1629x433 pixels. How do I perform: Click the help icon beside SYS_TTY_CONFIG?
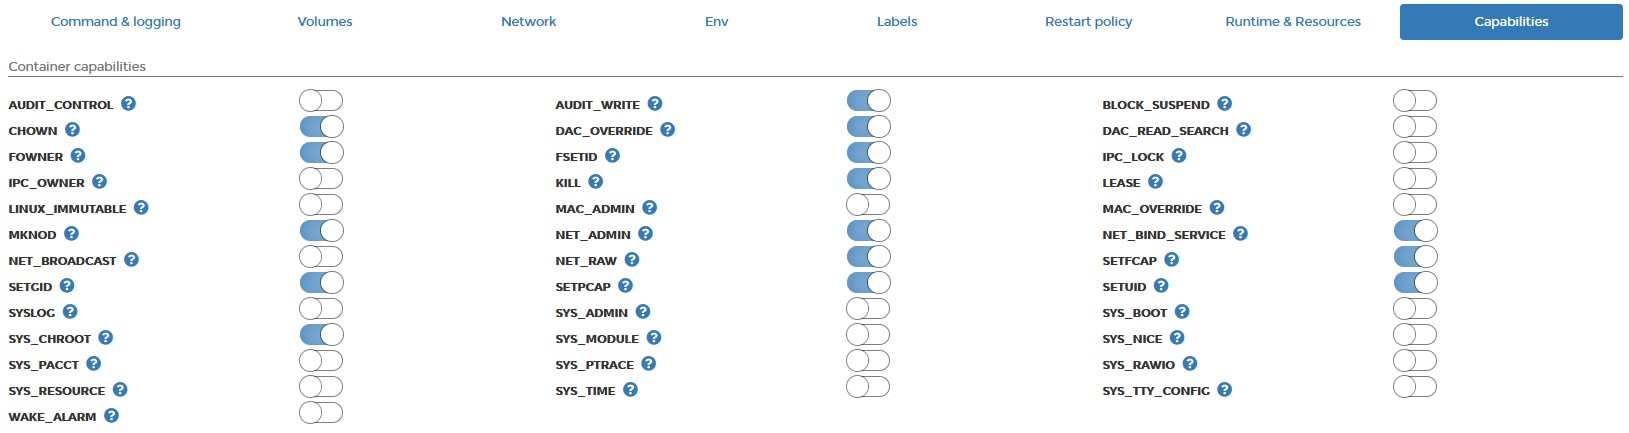coord(1225,390)
